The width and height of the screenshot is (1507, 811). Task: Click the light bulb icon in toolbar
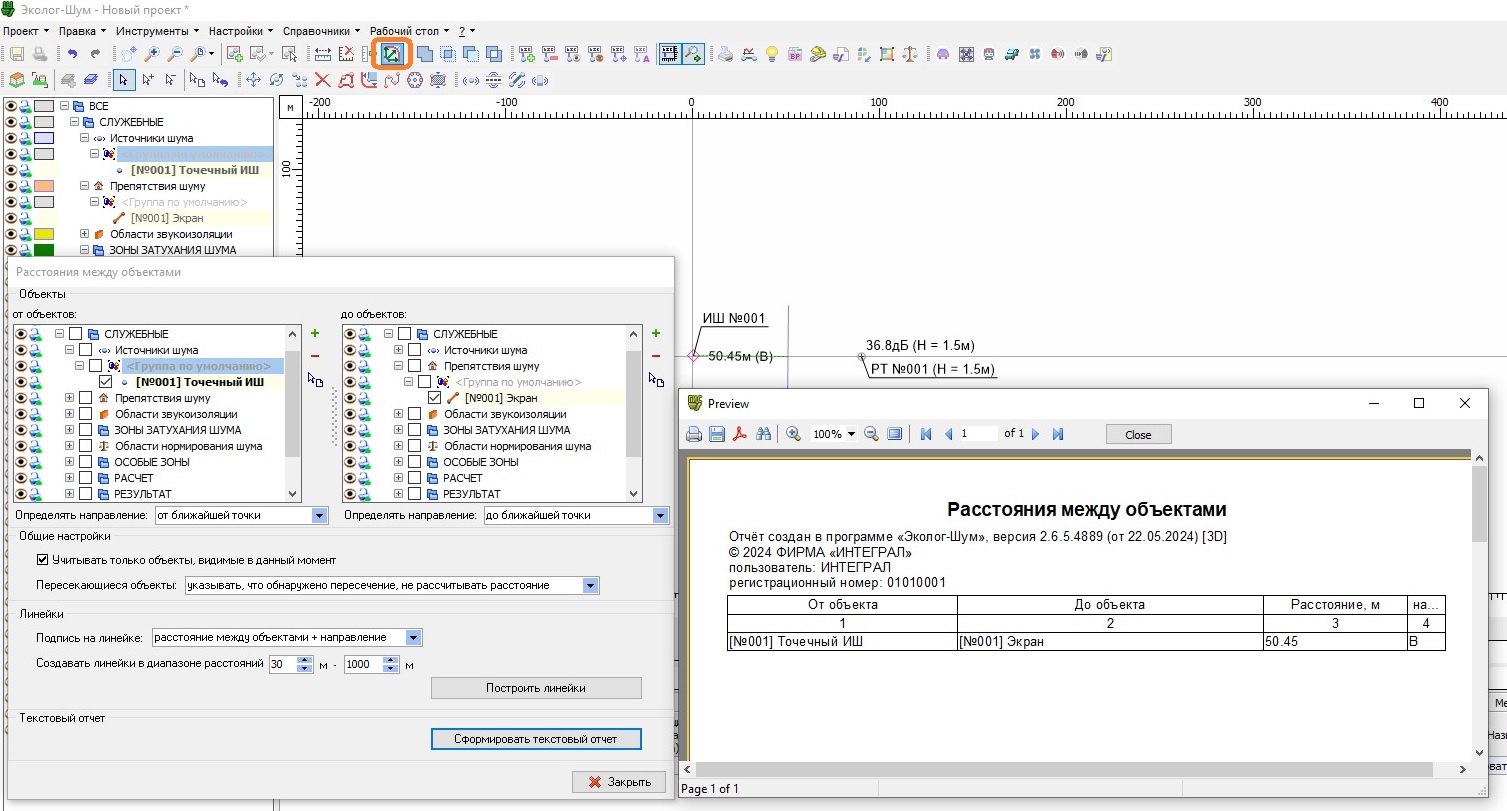(771, 54)
